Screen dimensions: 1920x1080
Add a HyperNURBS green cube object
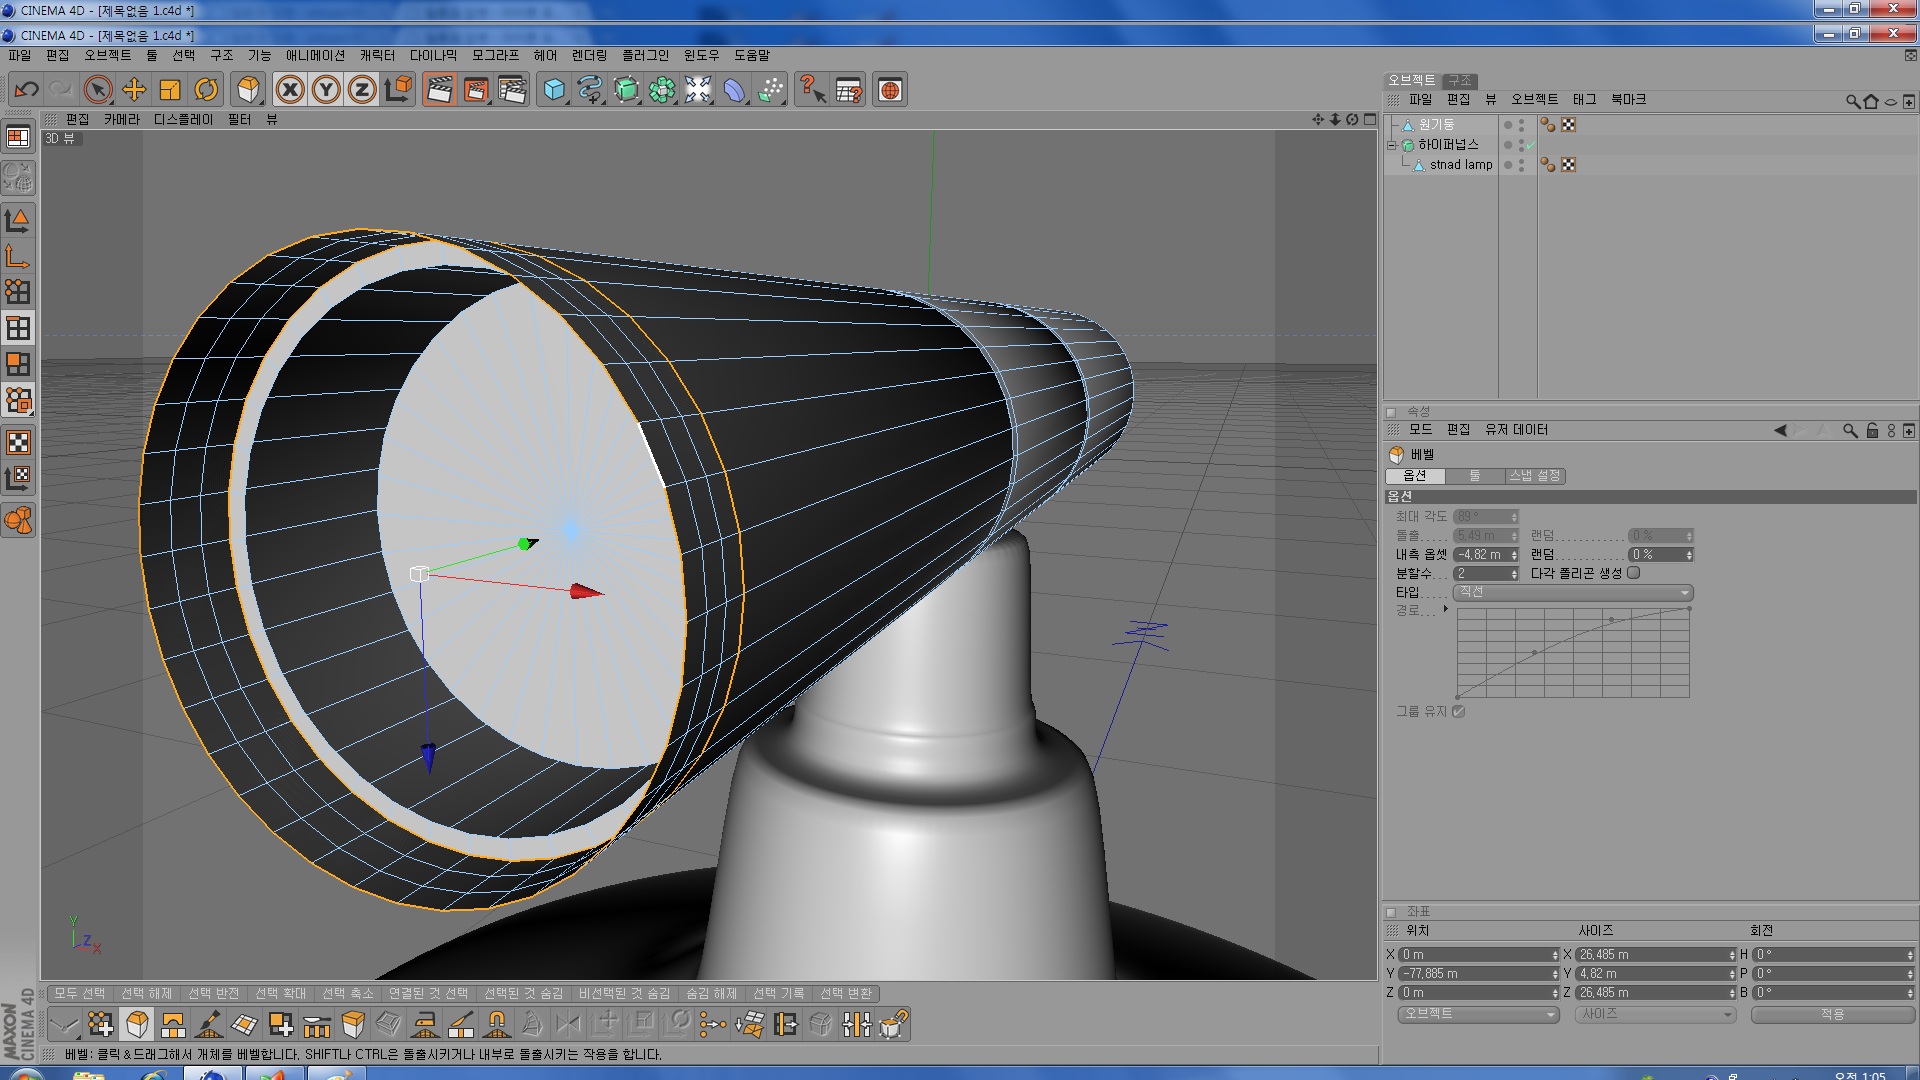coord(626,90)
